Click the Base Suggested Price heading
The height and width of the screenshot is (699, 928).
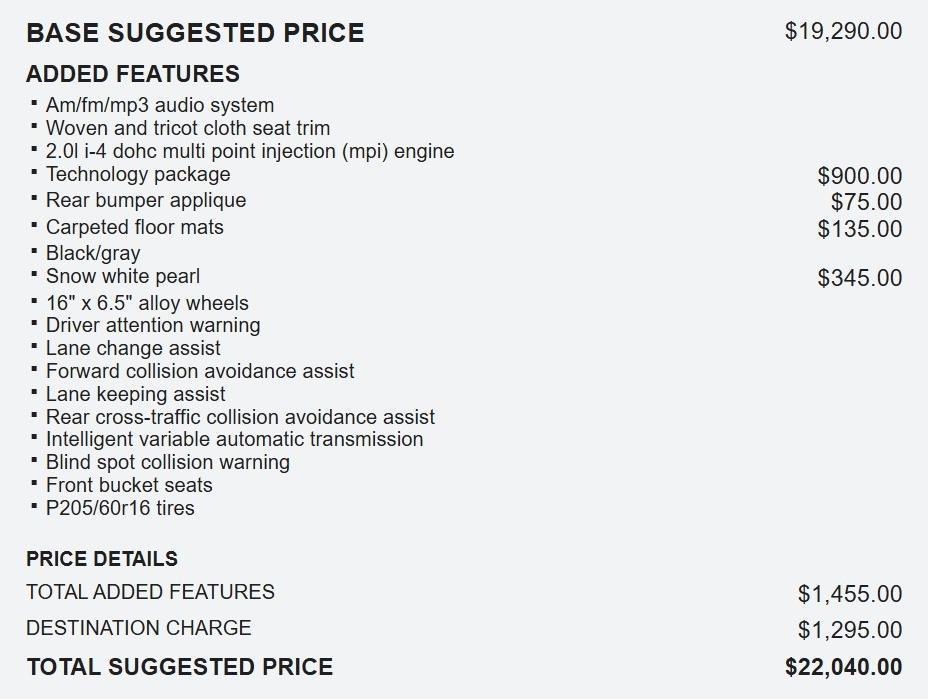coord(195,33)
